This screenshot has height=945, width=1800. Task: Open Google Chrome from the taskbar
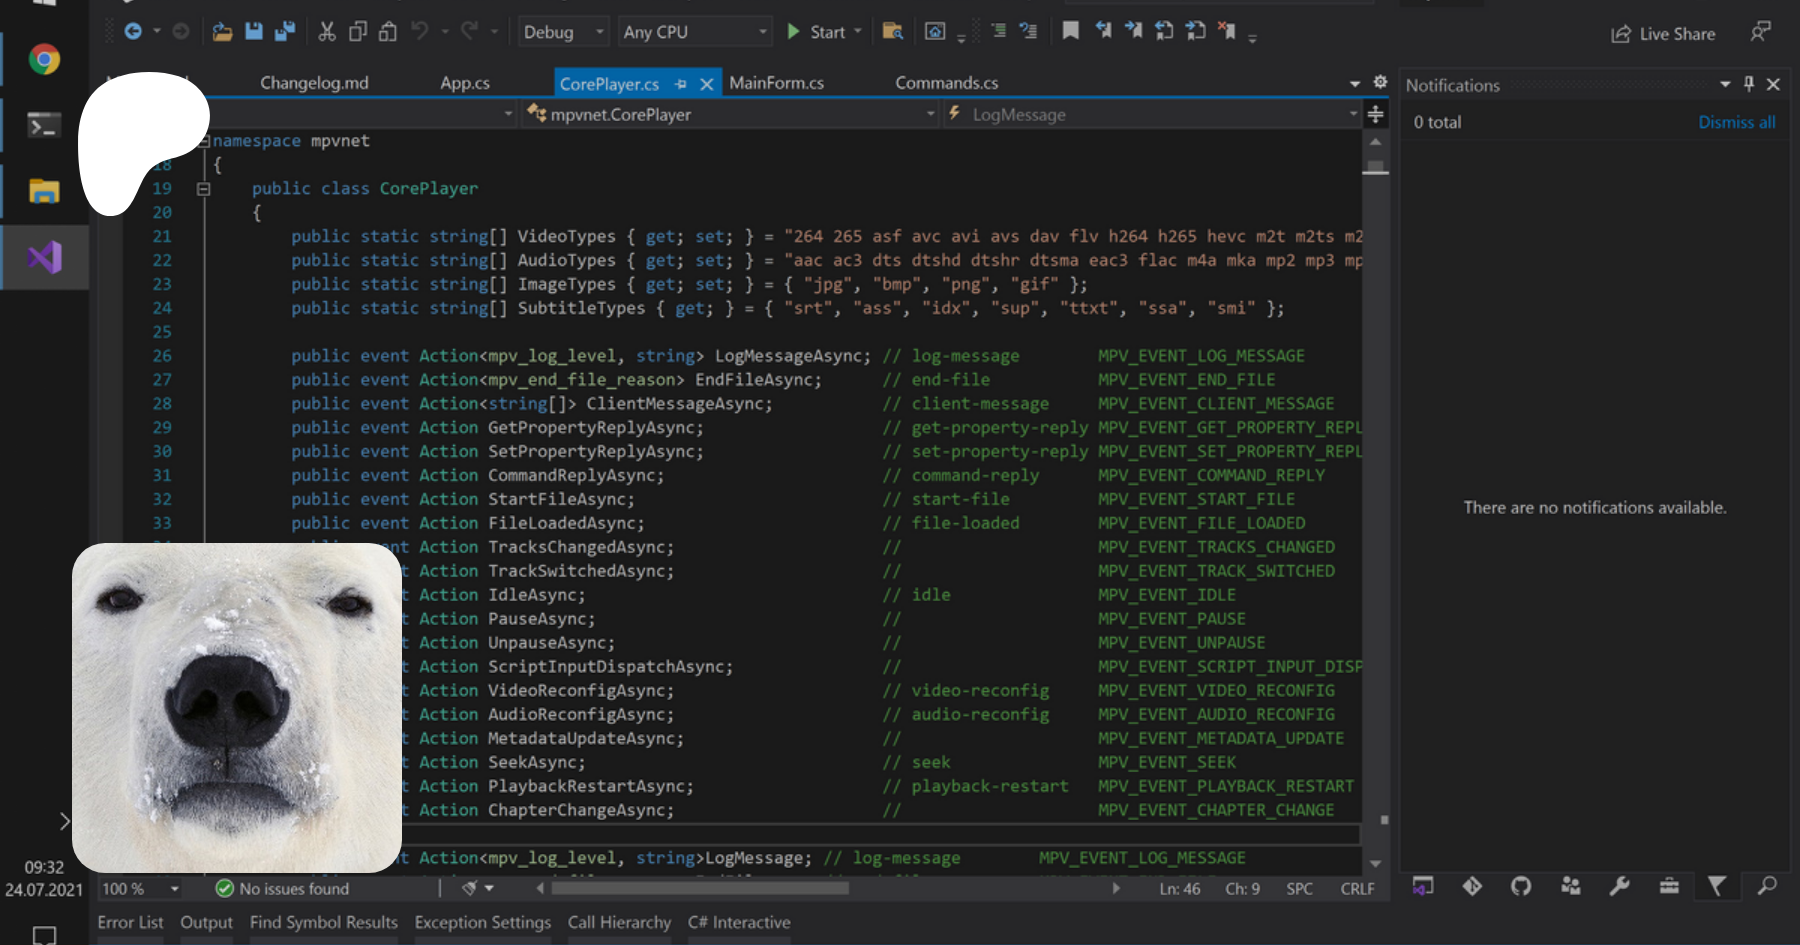pos(44,60)
